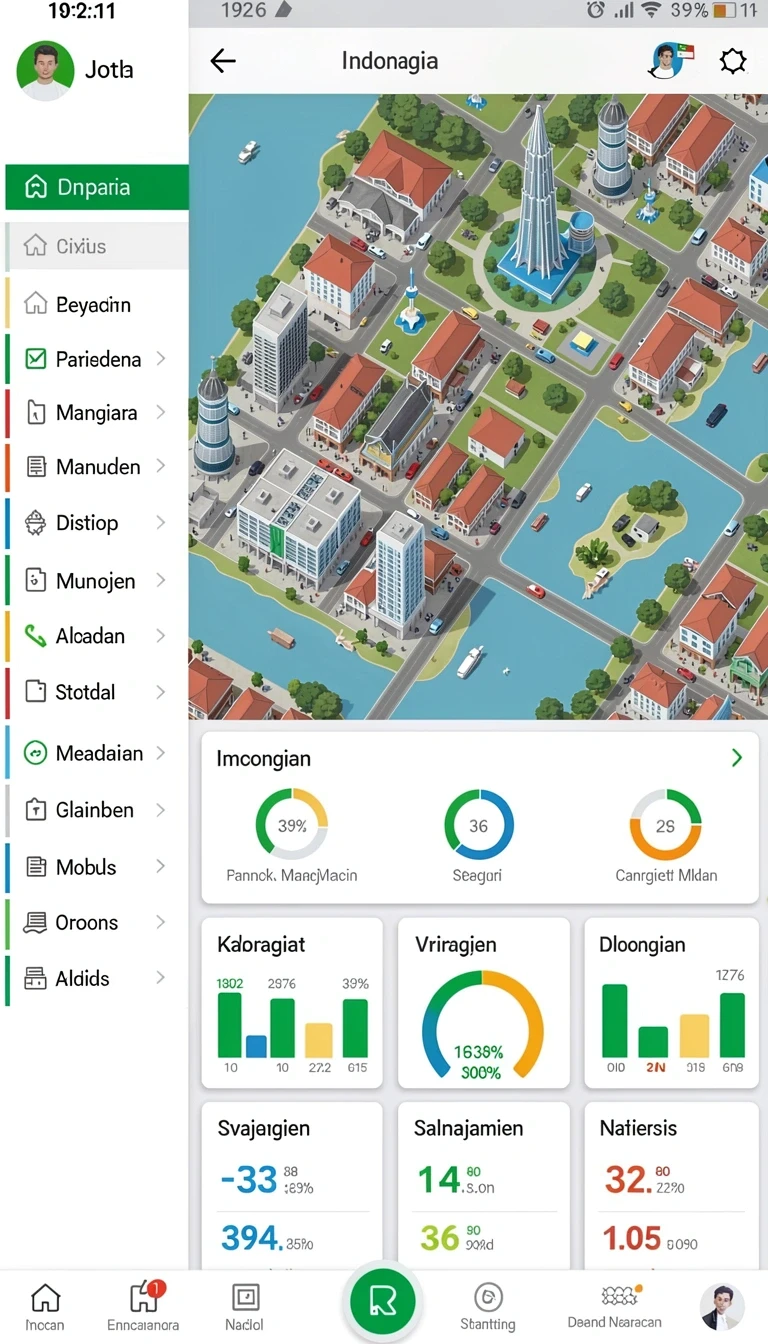Screen dimensions: 768x1344
Task: Click the Distiop icon
Action: point(36,523)
